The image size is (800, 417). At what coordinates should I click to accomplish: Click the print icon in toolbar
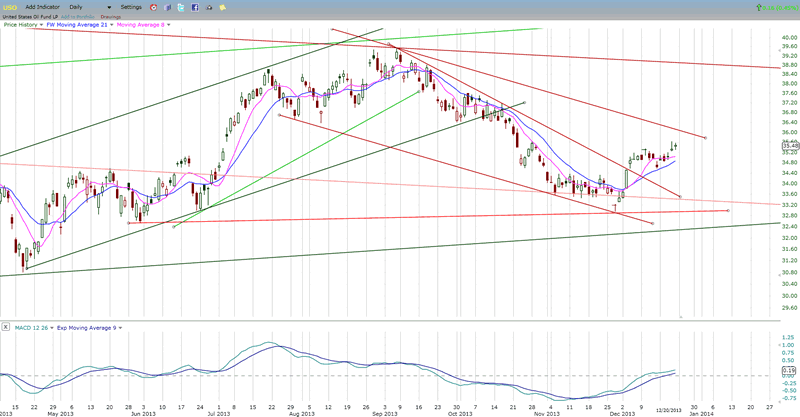[x=209, y=7]
